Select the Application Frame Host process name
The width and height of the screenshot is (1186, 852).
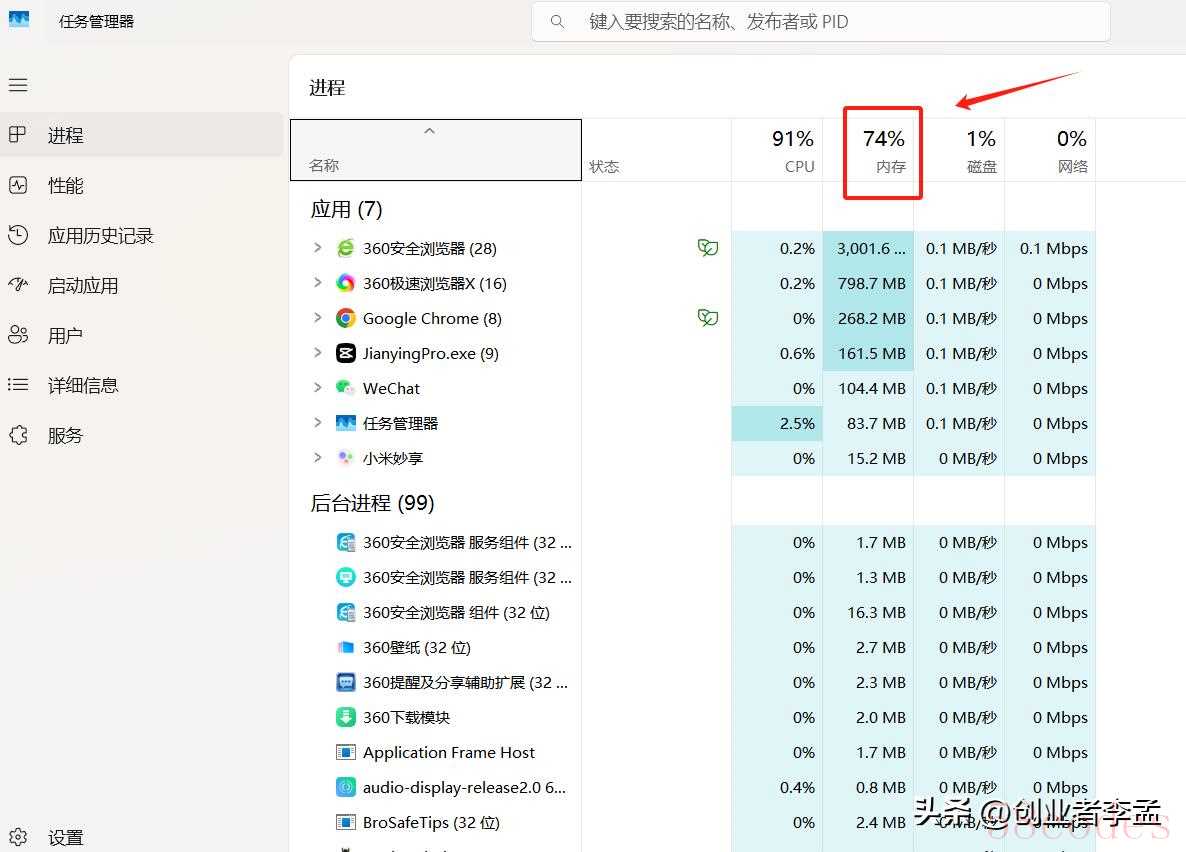pos(449,752)
